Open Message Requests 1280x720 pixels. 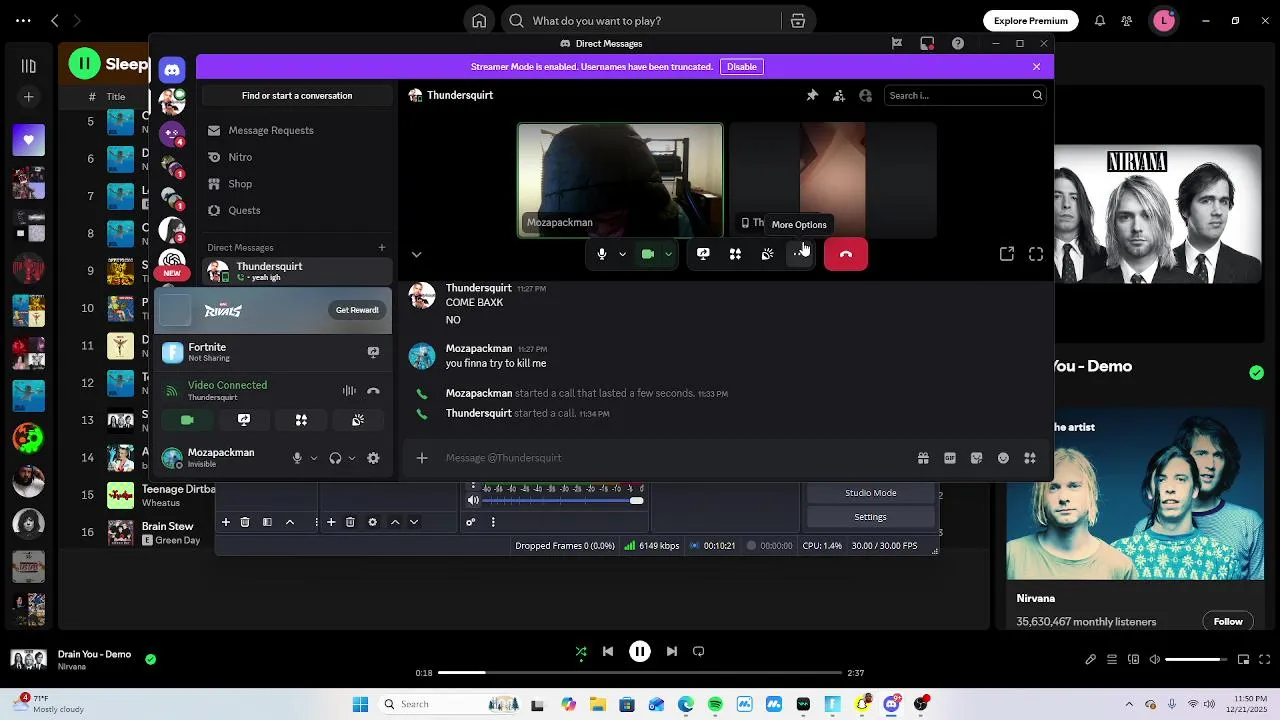pos(296,130)
